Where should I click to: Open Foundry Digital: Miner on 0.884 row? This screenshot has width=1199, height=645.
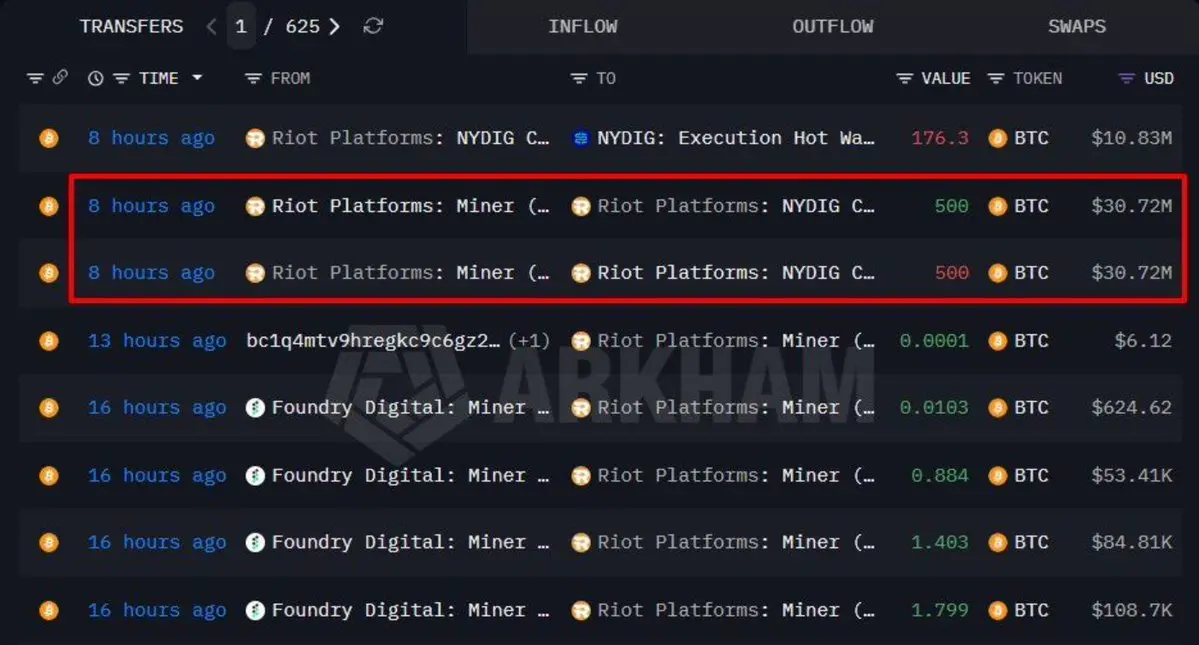(410, 476)
